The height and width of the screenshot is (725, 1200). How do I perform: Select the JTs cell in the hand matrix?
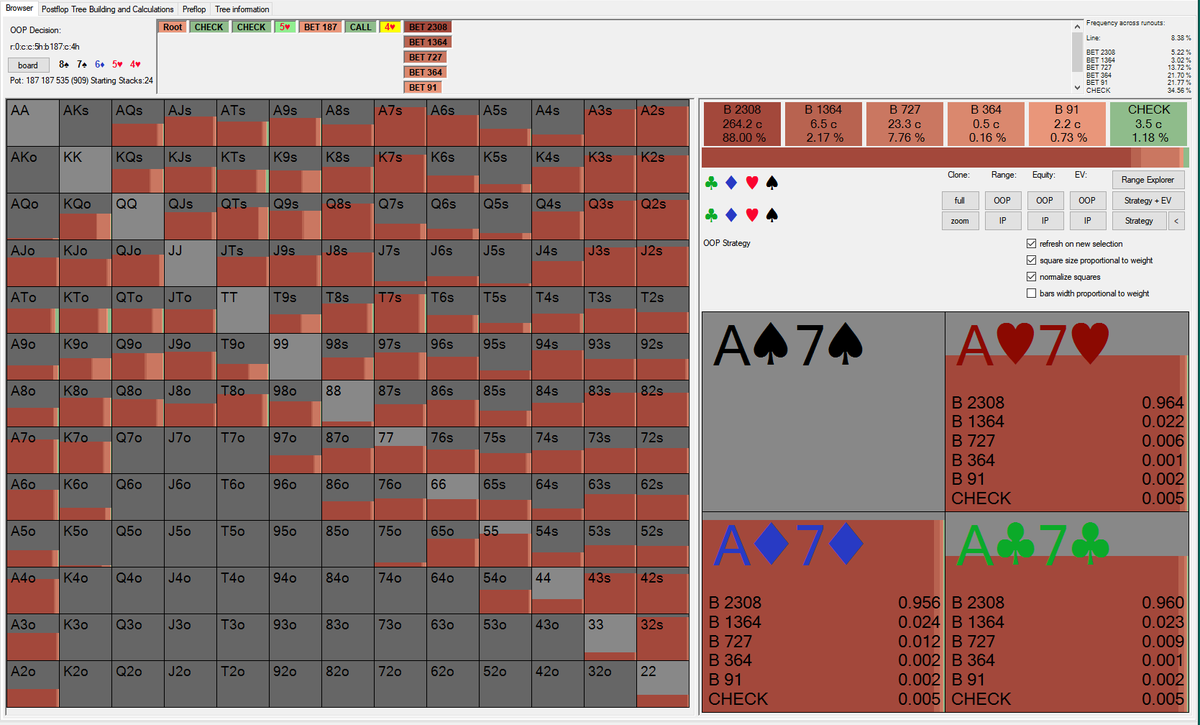click(243, 264)
